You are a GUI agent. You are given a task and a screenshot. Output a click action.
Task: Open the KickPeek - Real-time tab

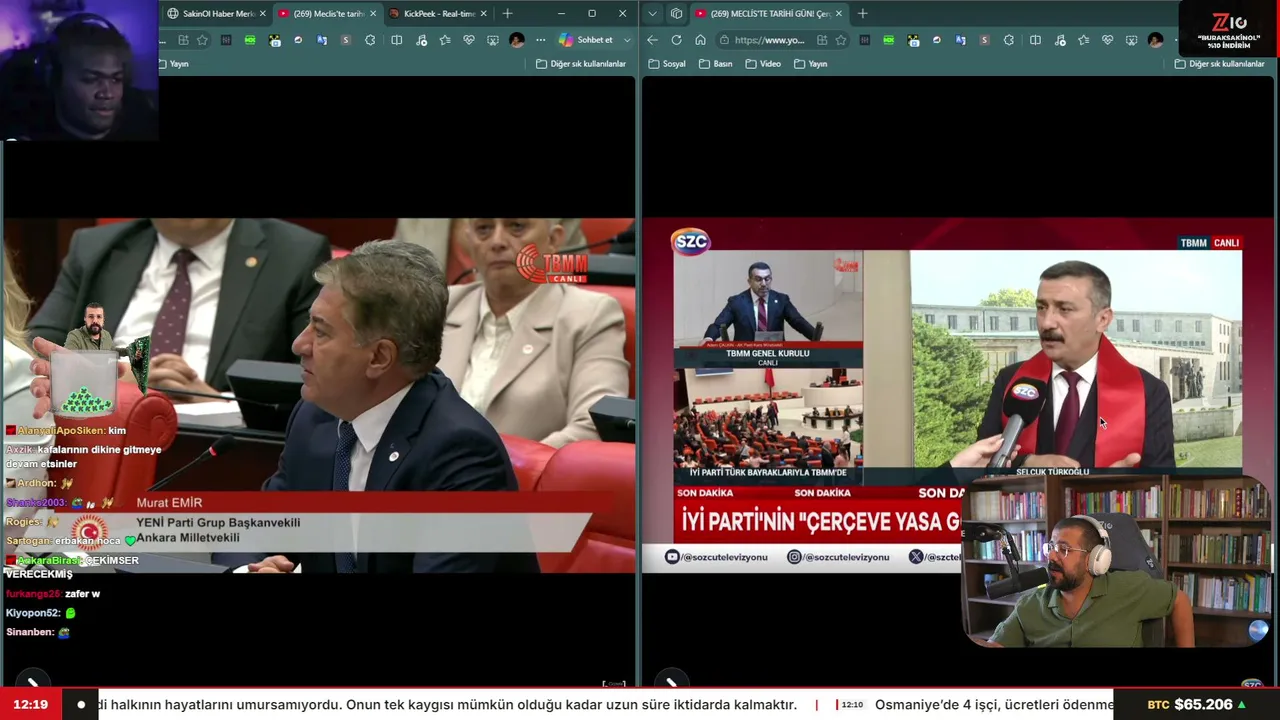(x=437, y=14)
